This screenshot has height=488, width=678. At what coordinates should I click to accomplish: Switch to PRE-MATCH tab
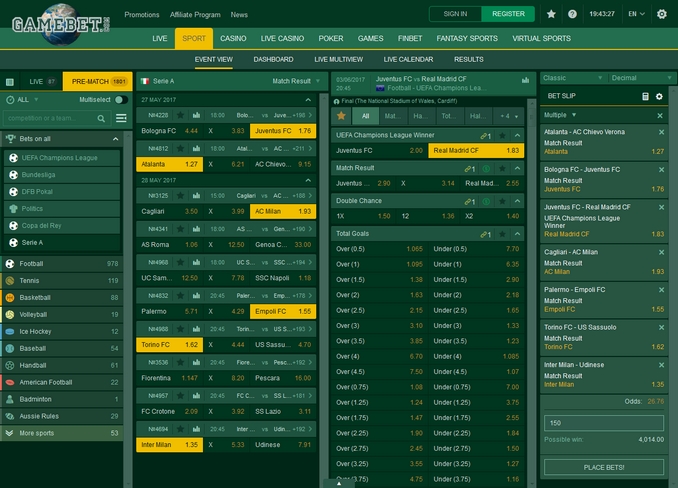98,81
